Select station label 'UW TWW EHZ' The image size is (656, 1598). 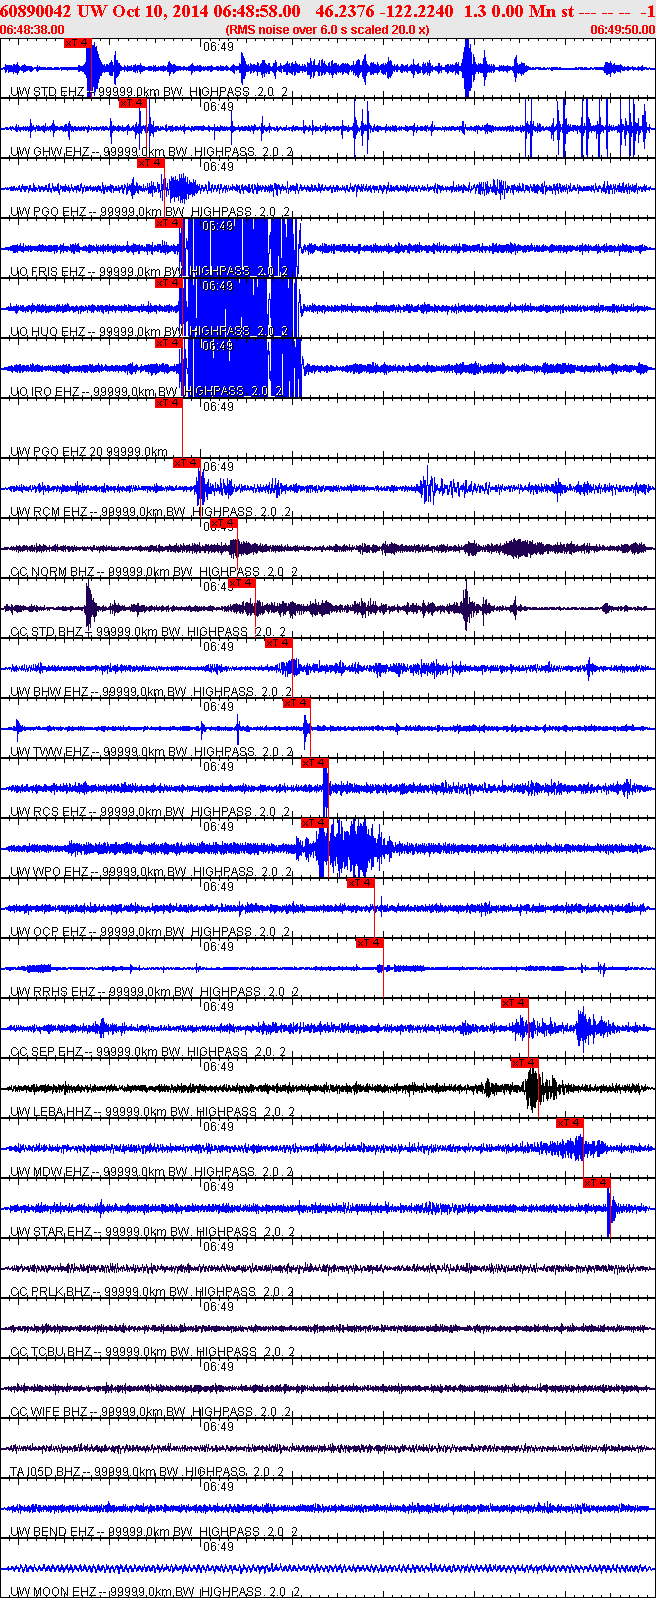tap(51, 752)
